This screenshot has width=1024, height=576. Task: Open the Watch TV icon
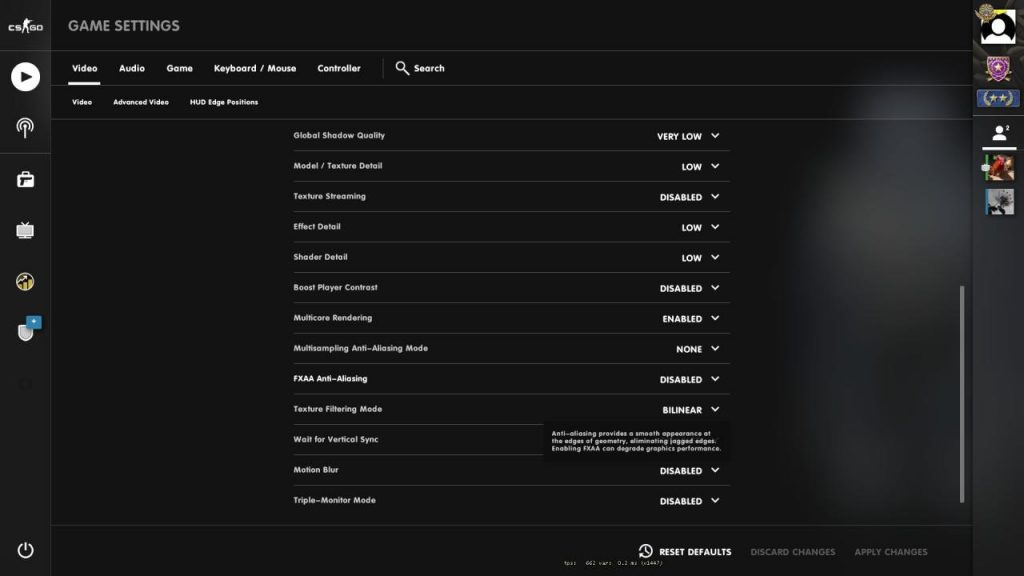(x=25, y=231)
